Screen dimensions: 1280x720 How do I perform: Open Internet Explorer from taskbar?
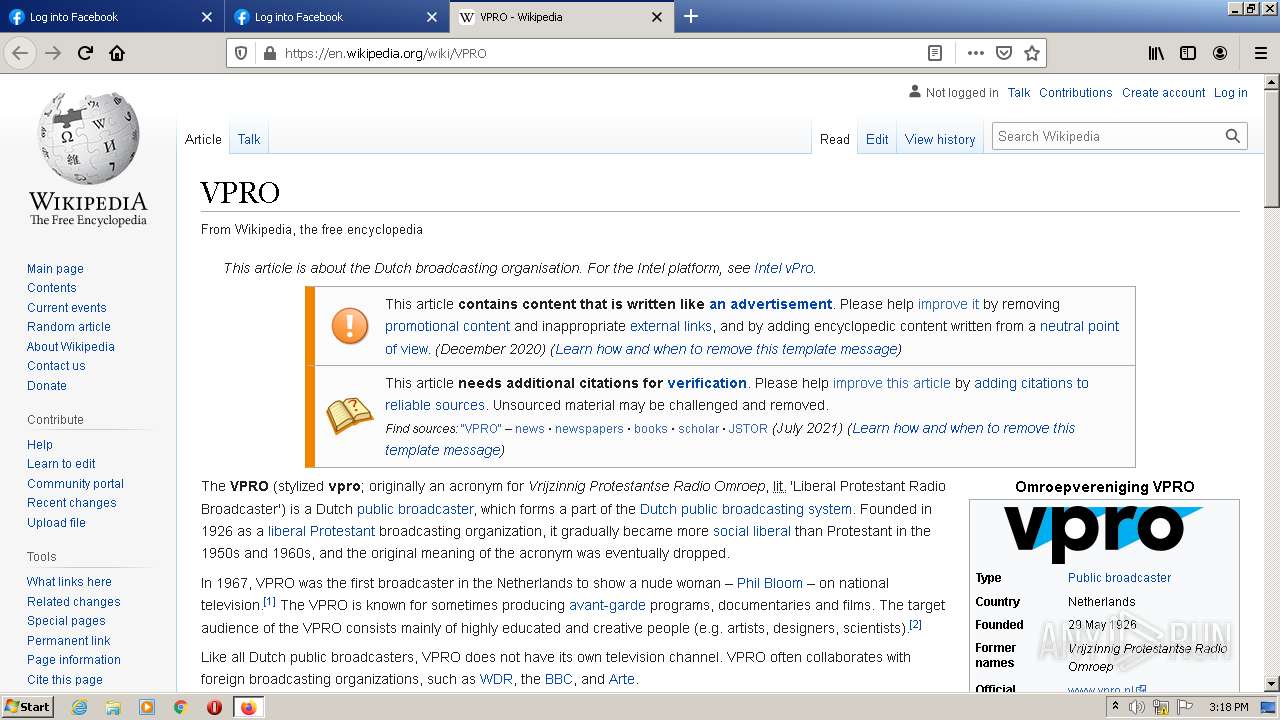point(80,707)
